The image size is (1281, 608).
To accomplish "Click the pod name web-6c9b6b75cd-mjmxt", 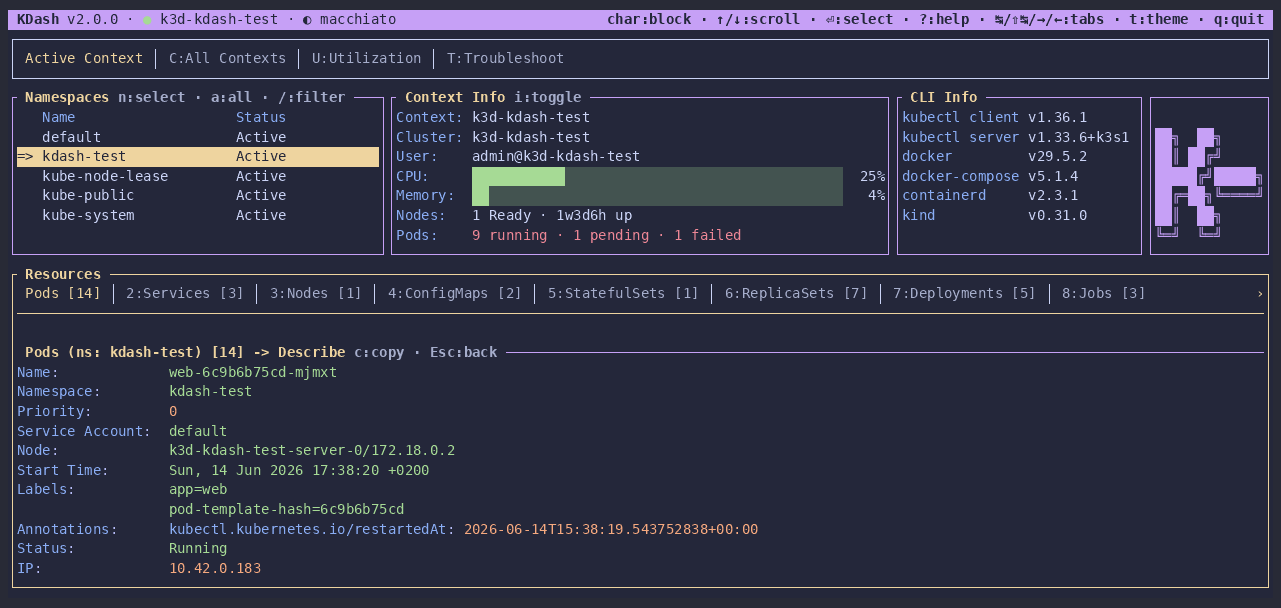I will (253, 372).
